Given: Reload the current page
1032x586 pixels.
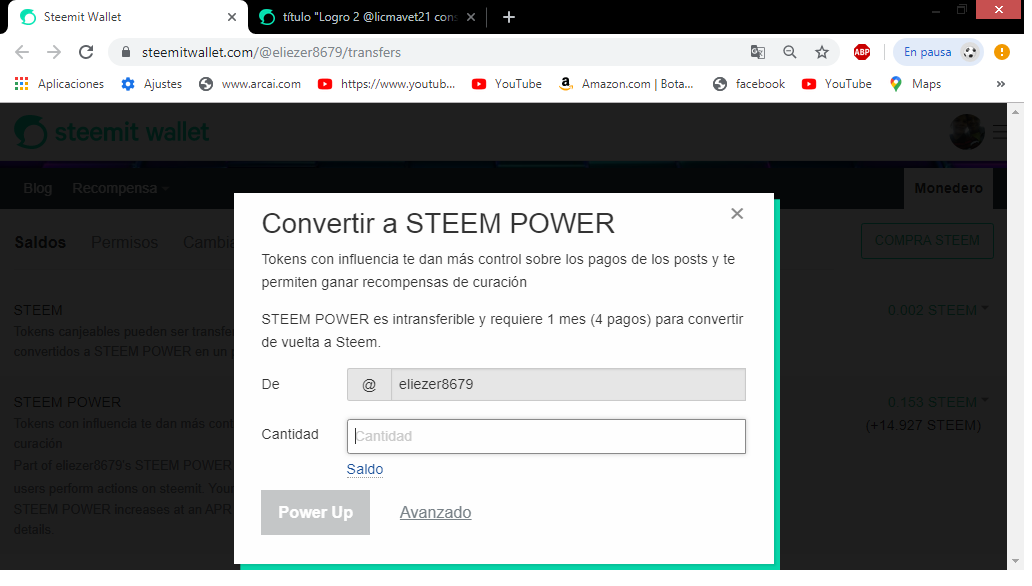Looking at the screenshot, I should click(x=86, y=53).
